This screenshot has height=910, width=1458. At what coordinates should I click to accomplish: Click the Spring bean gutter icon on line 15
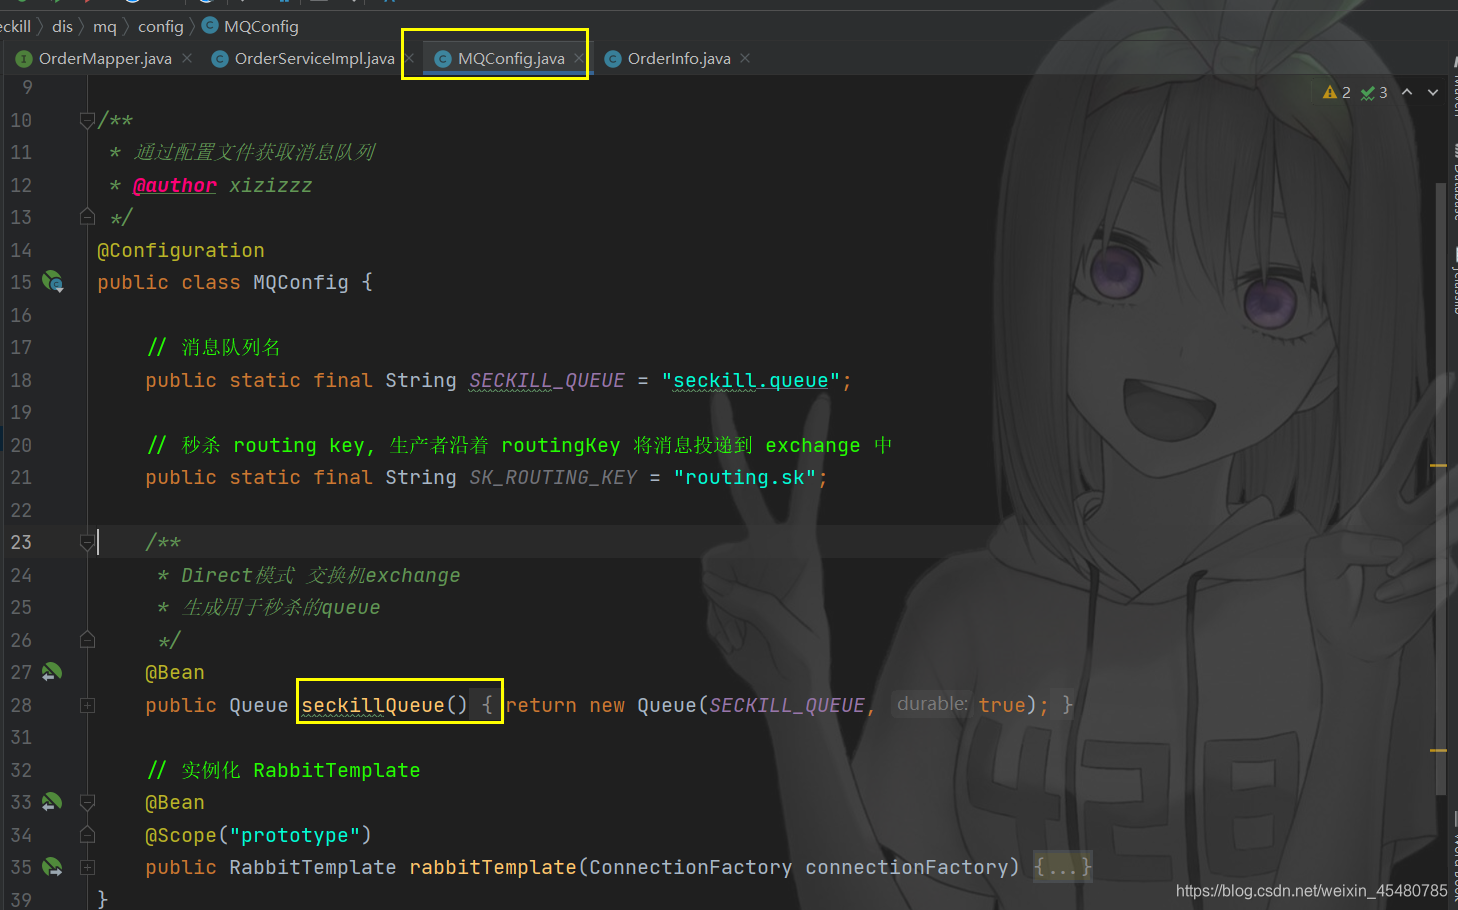(53, 282)
